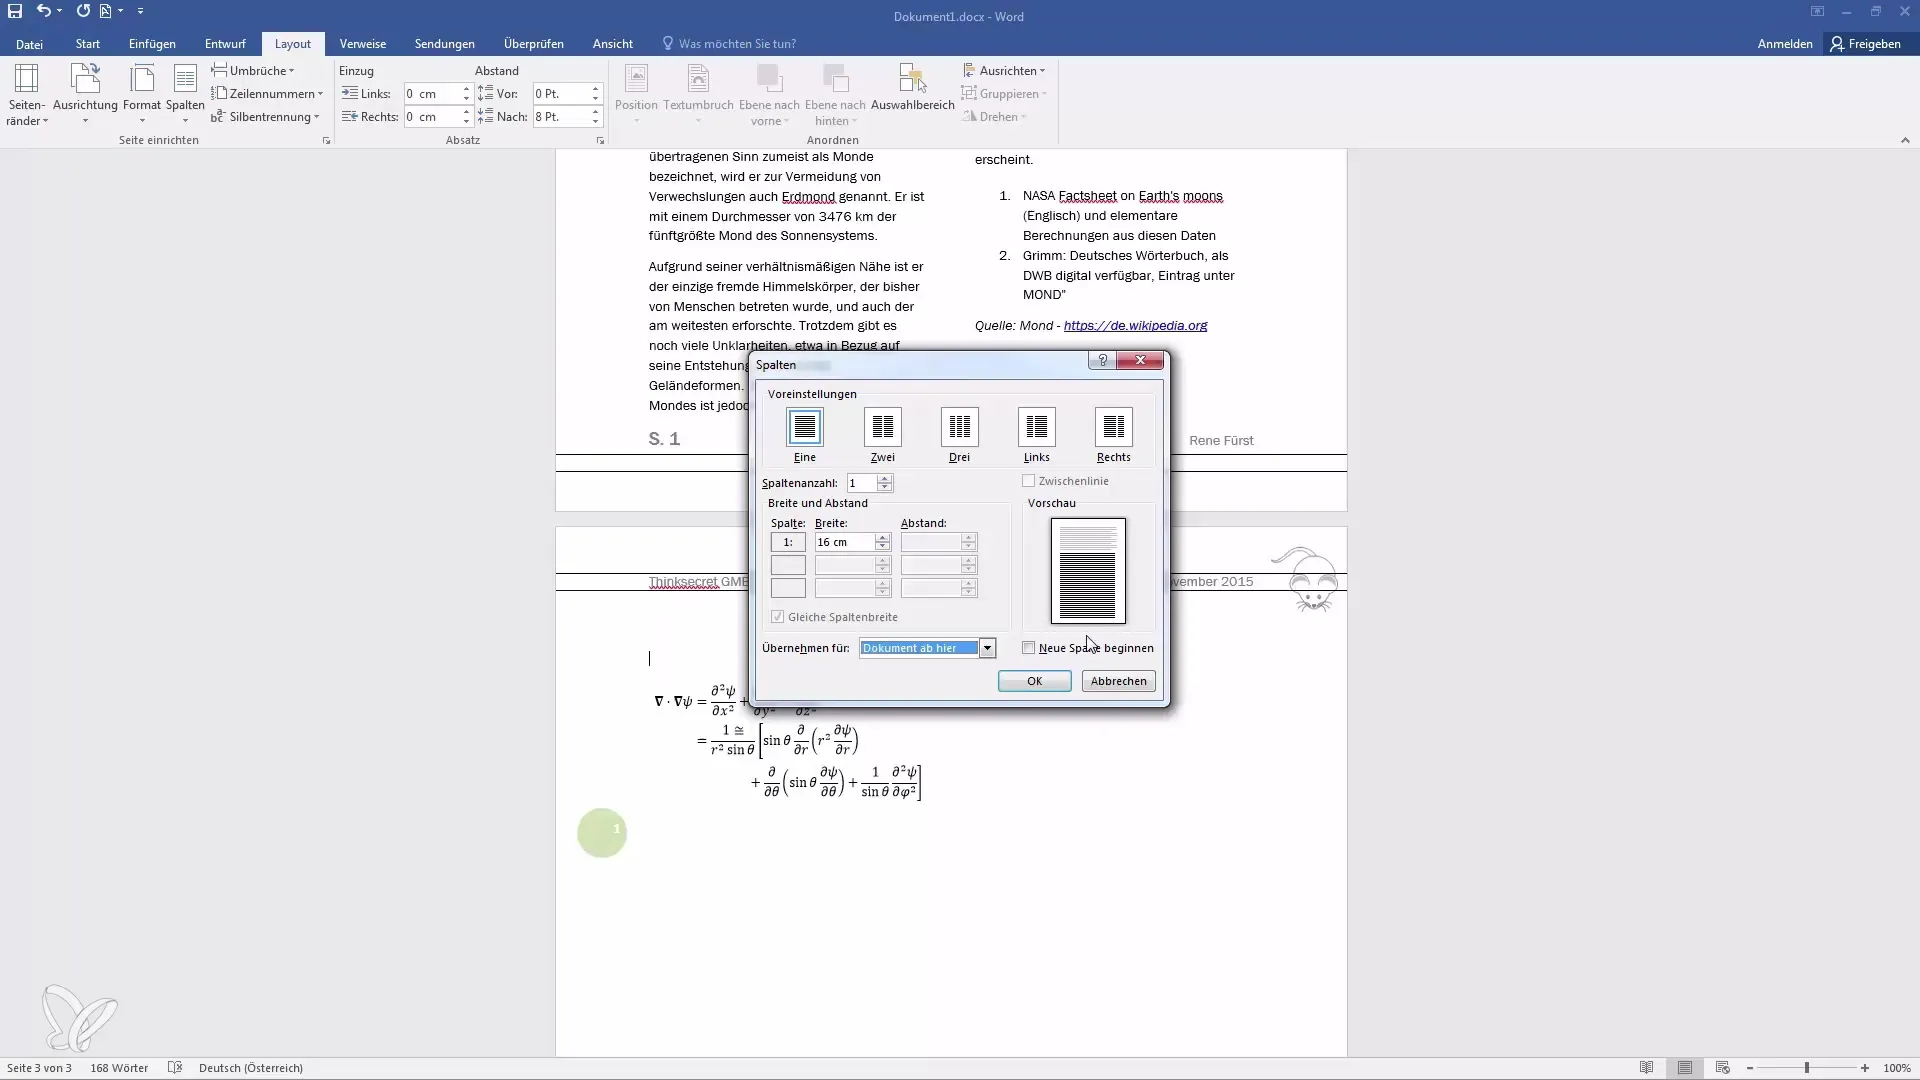
Task: Open Übernehmen für dropdown
Action: 987,648
